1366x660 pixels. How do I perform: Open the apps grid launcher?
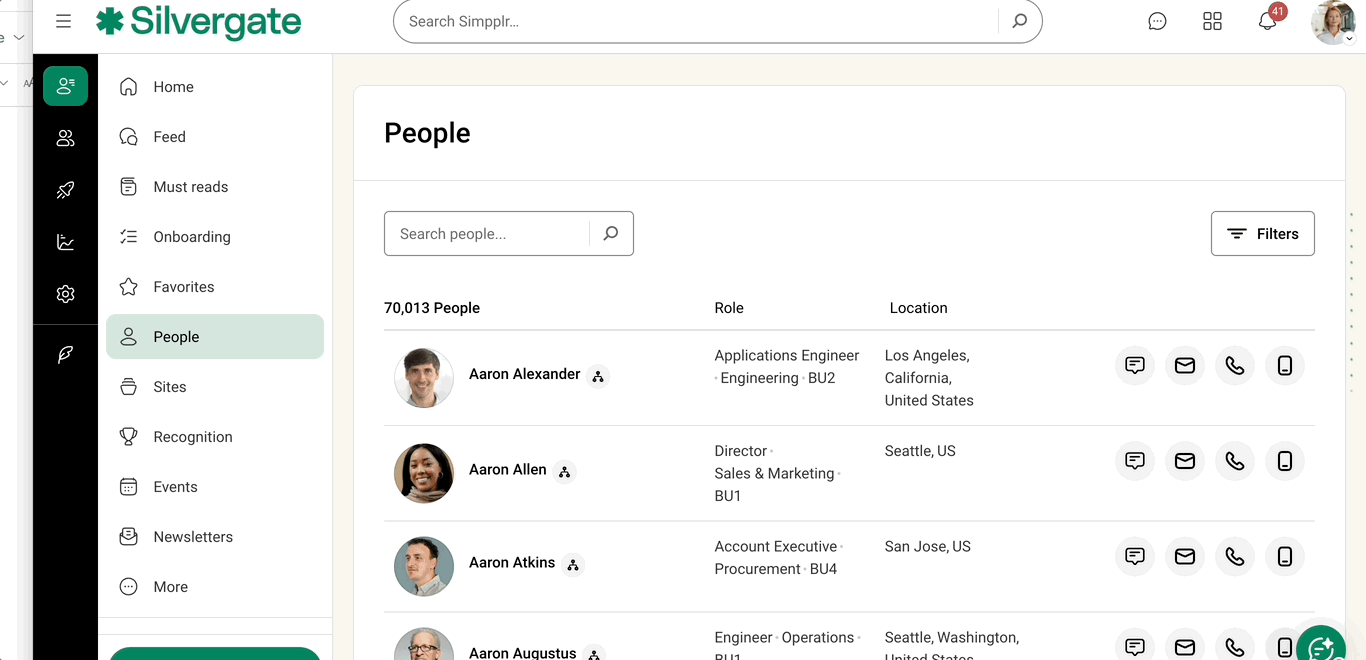click(1212, 20)
